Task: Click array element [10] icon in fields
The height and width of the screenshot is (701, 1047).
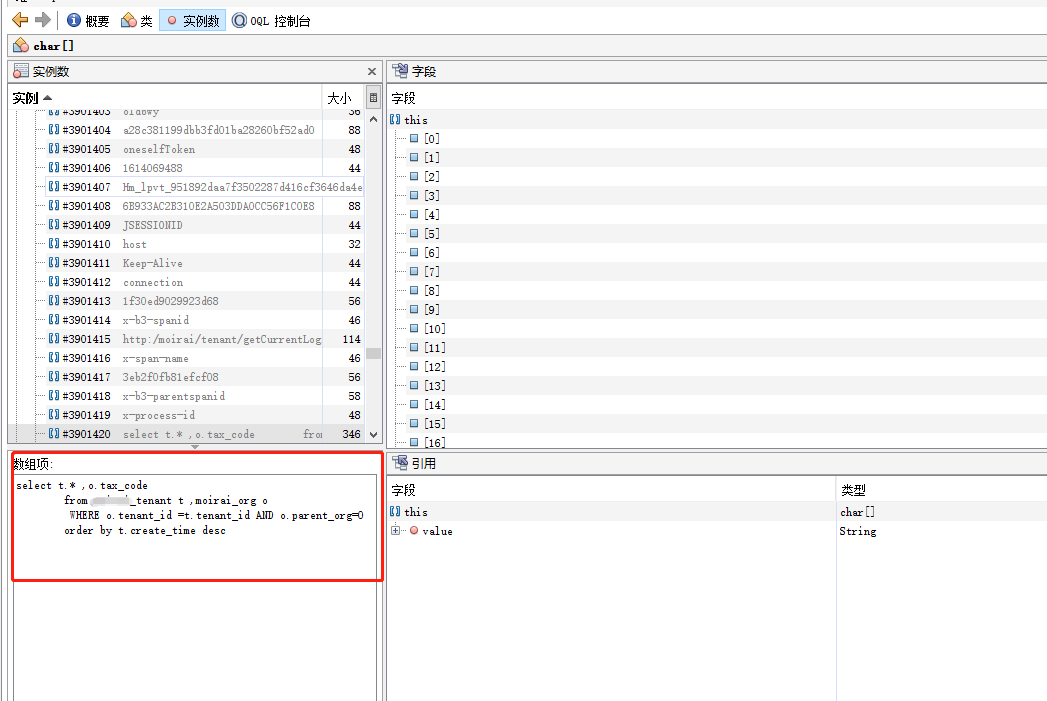Action: tap(414, 329)
